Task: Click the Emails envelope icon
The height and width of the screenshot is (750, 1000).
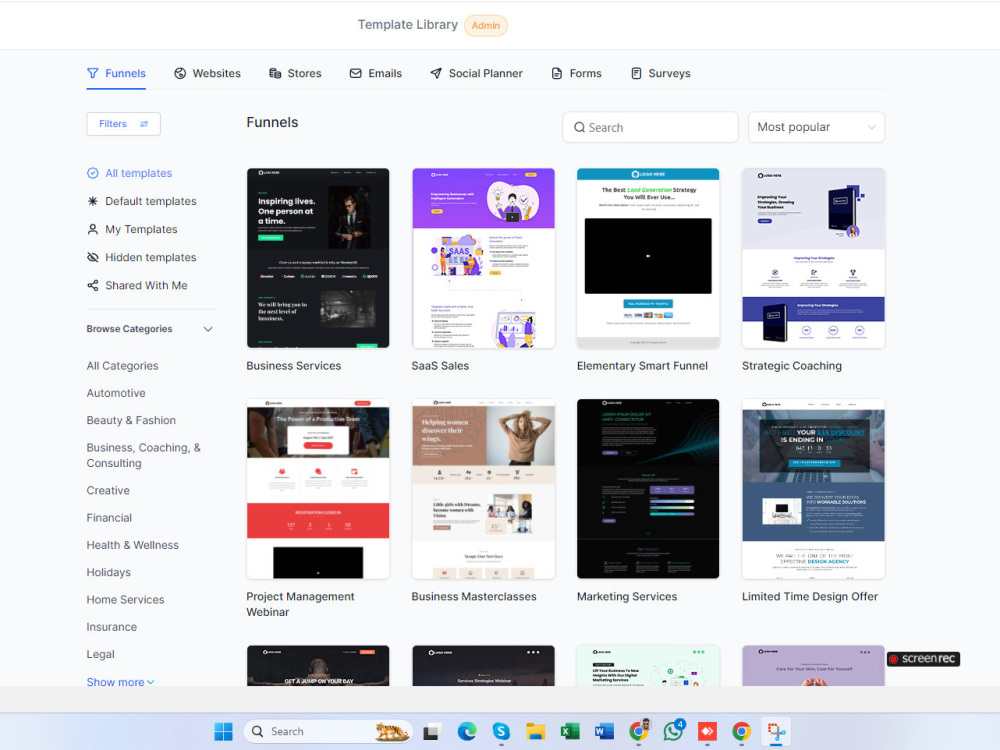Action: coord(355,73)
